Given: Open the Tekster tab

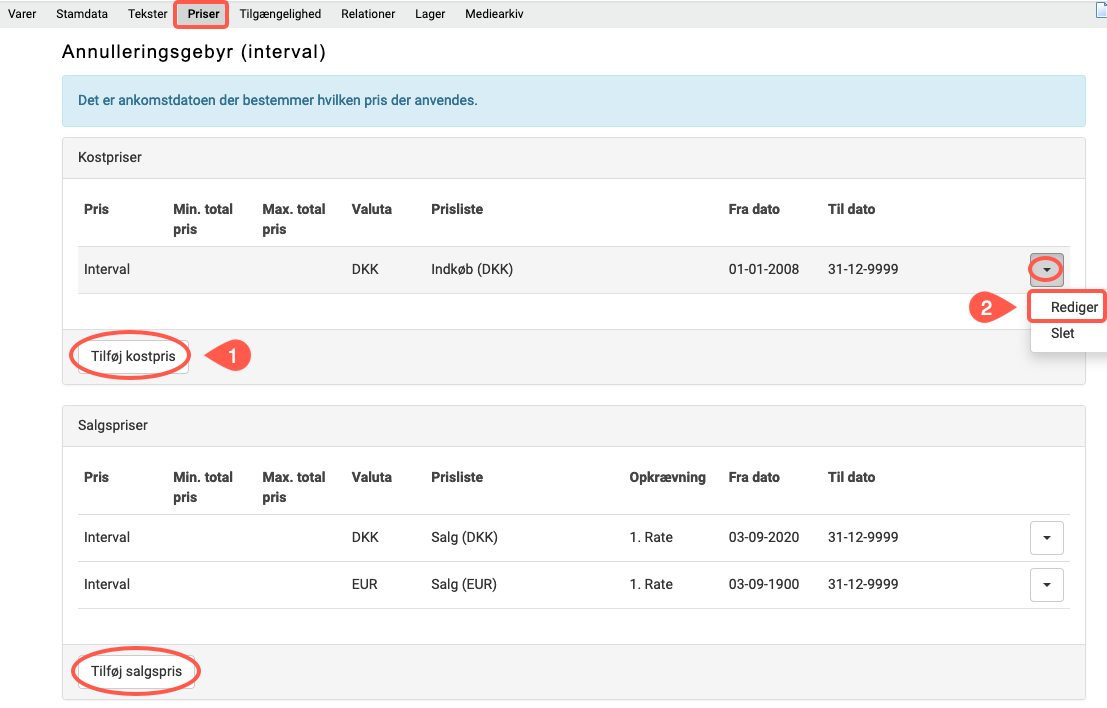Looking at the screenshot, I should (148, 14).
